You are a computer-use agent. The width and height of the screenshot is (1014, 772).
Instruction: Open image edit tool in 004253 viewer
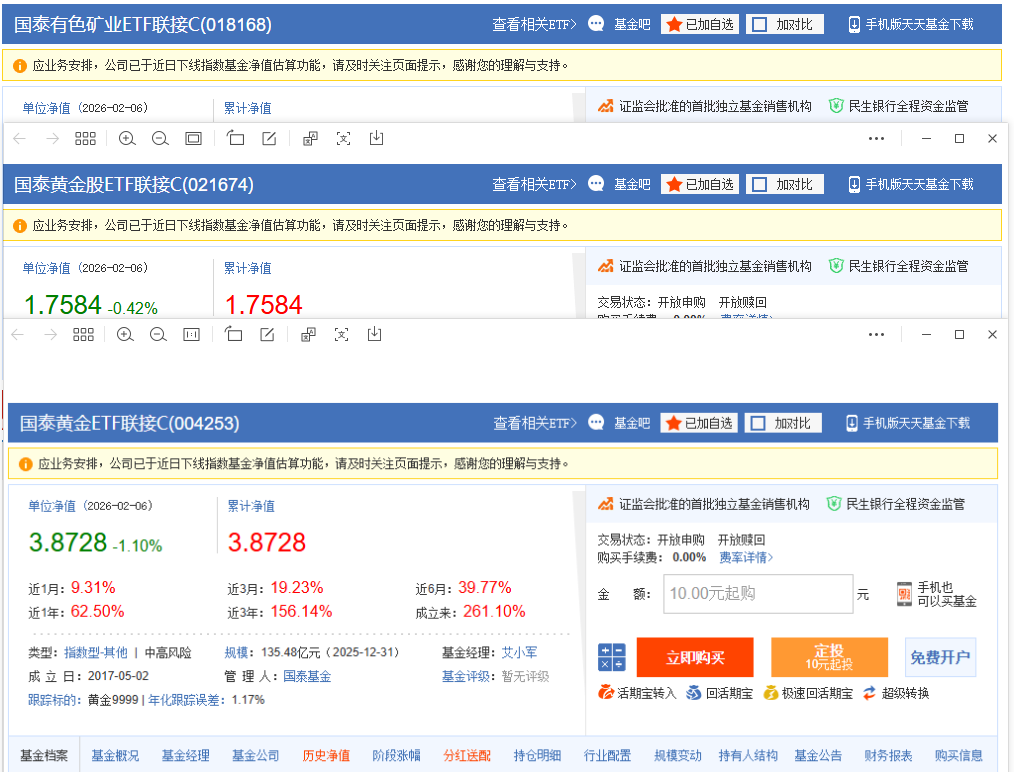click(267, 334)
